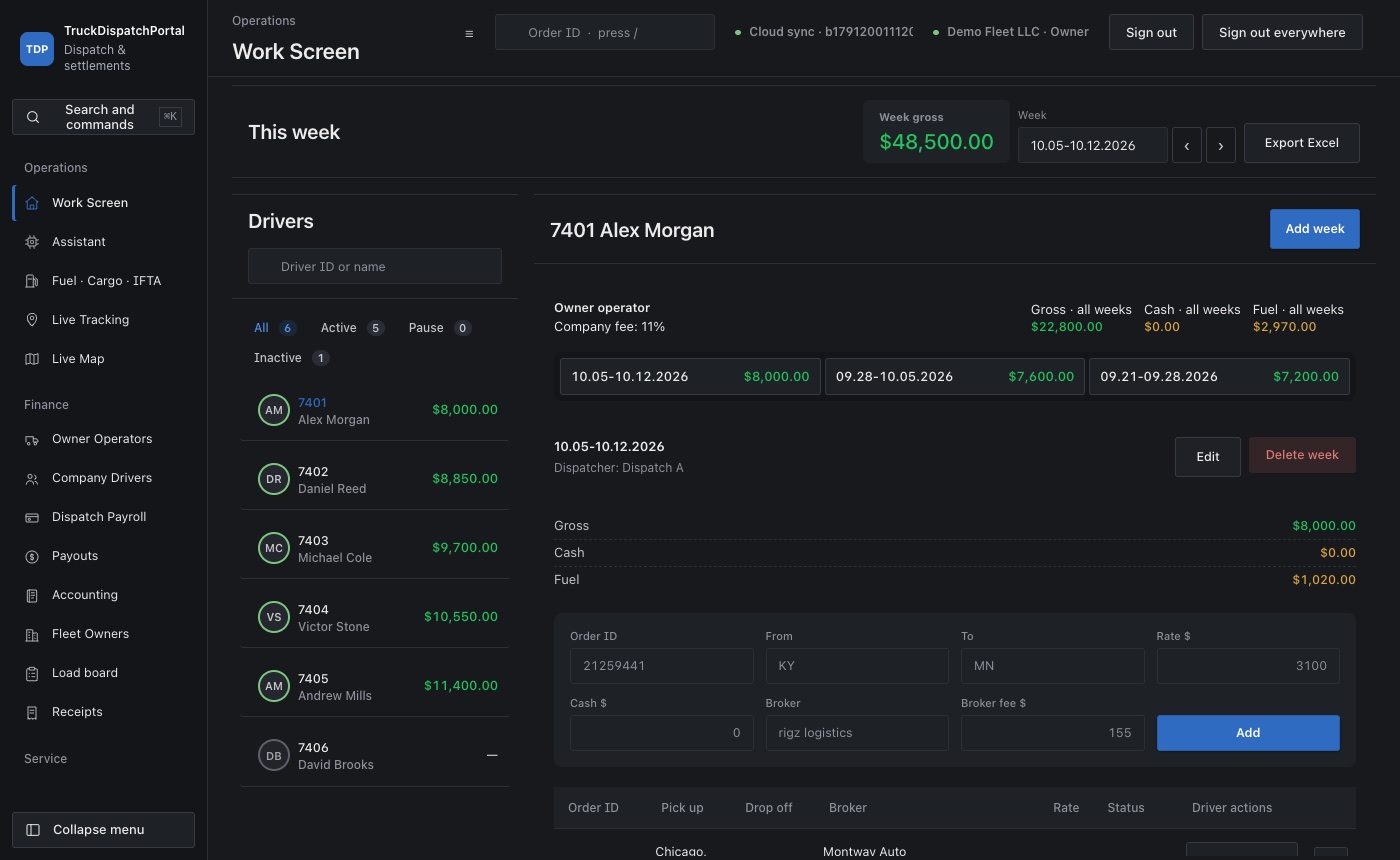Filter drivers by Pause tab
The width and height of the screenshot is (1400, 860).
439,328
